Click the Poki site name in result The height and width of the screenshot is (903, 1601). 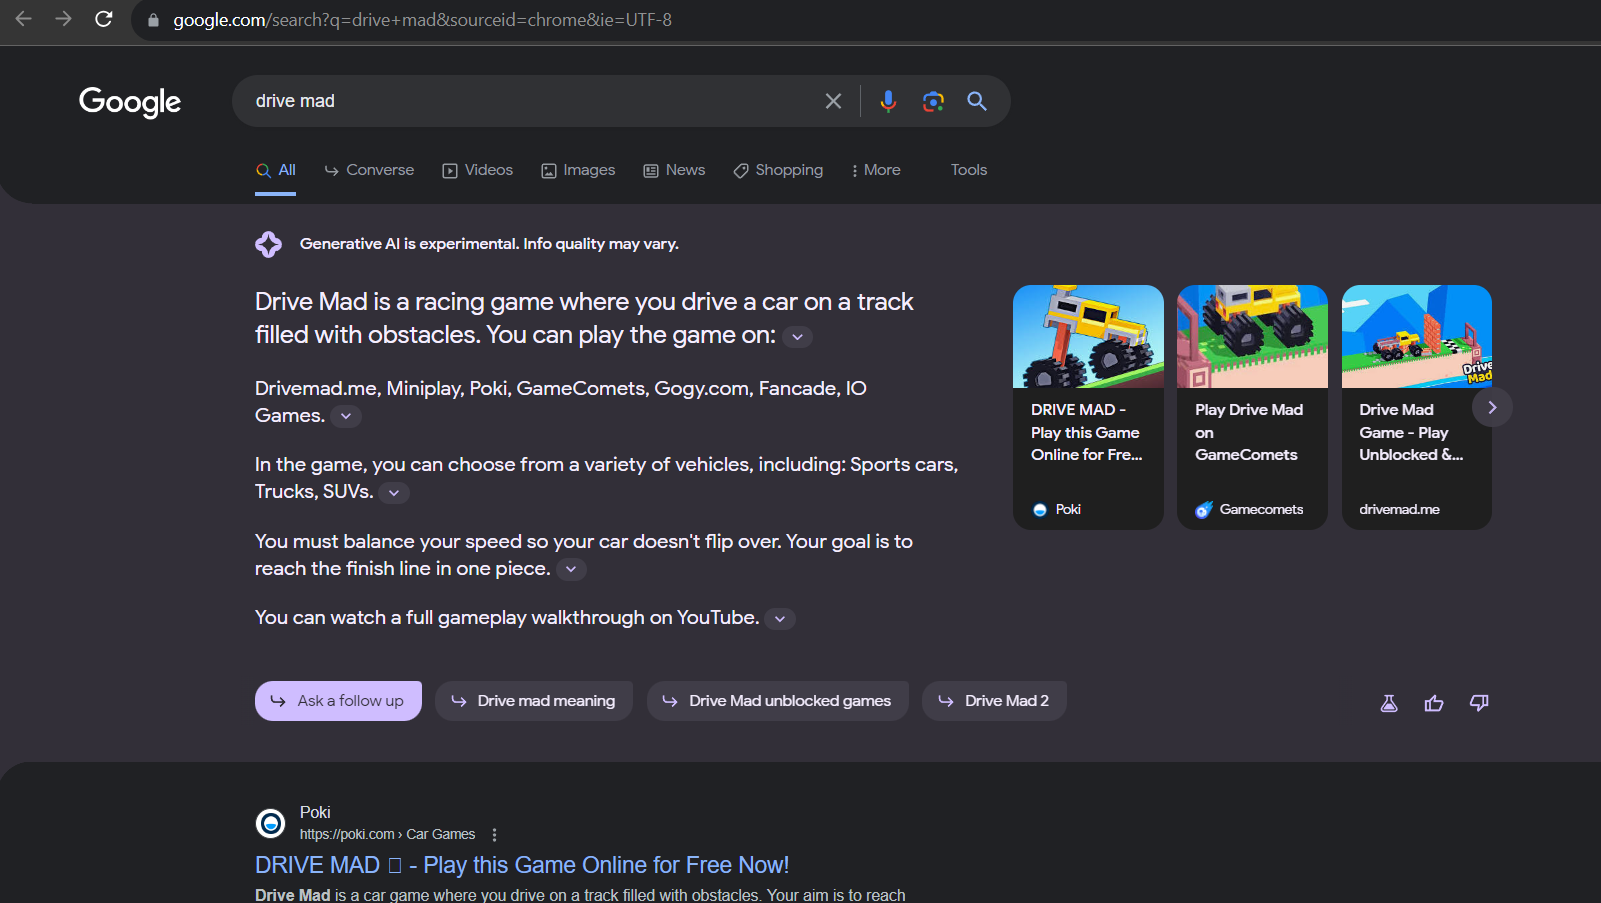click(x=315, y=813)
